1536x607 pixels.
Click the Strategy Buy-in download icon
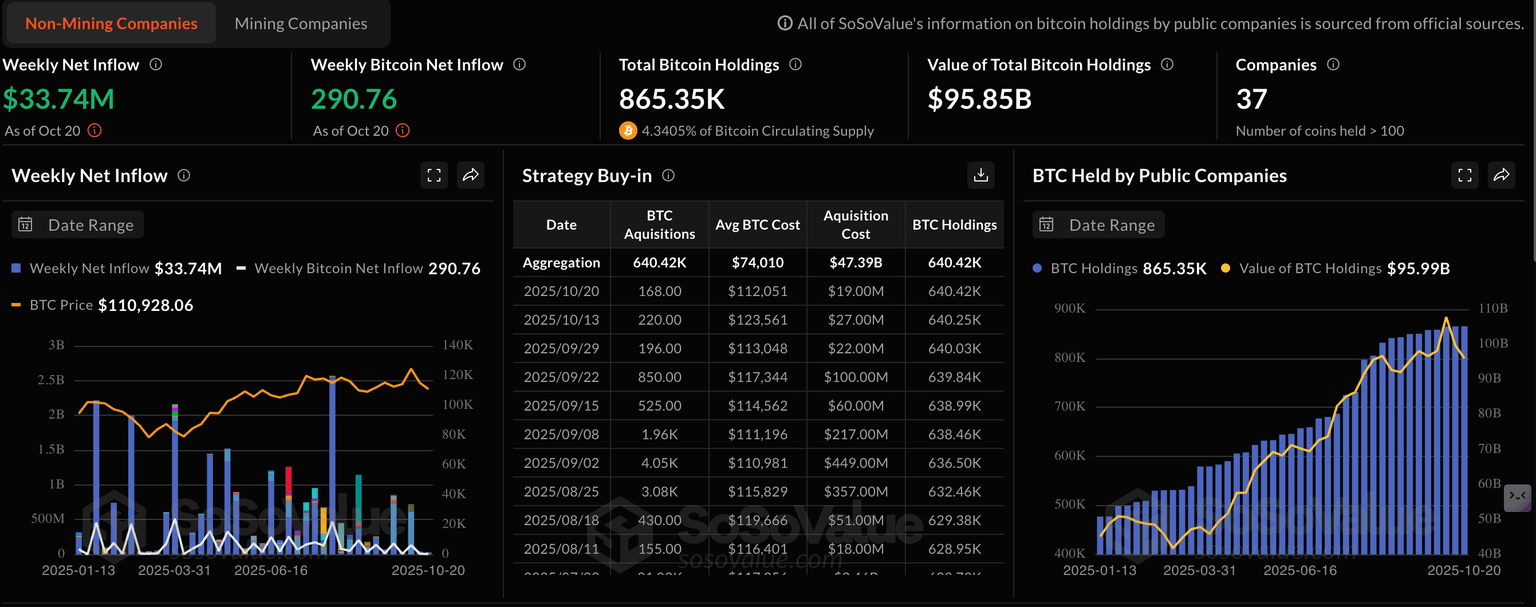(981, 175)
